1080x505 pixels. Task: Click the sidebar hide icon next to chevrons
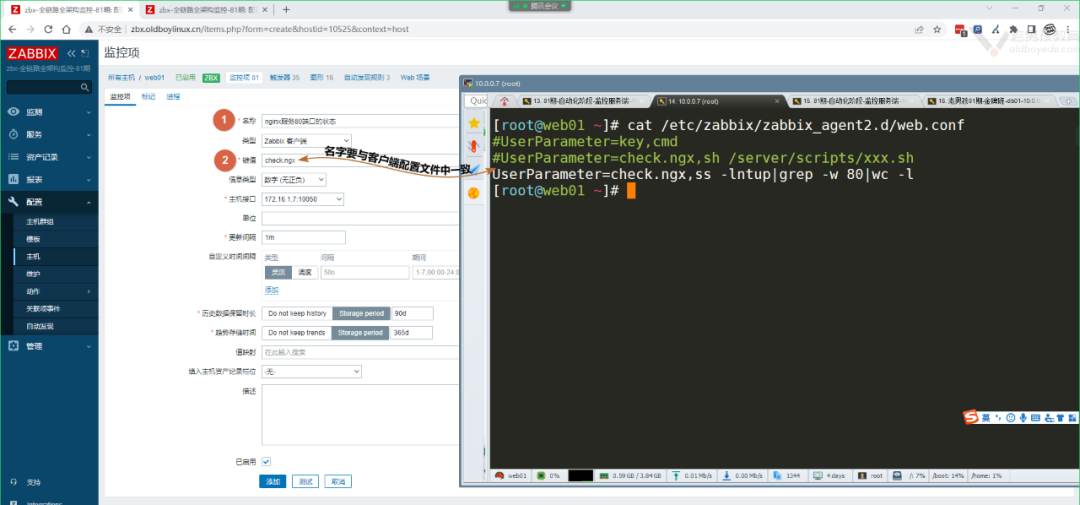coord(85,53)
